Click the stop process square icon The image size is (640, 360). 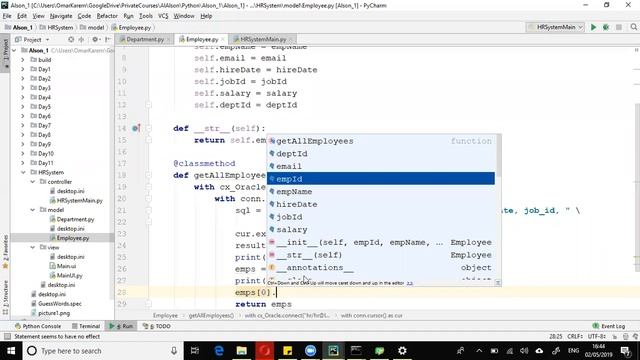[x=619, y=27]
